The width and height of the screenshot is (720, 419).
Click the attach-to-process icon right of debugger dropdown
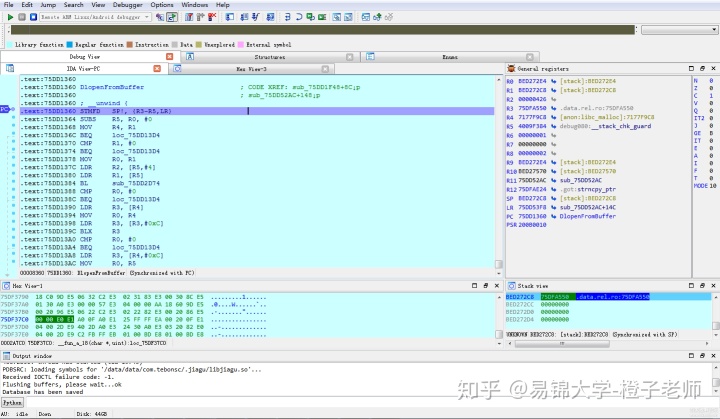(160, 17)
